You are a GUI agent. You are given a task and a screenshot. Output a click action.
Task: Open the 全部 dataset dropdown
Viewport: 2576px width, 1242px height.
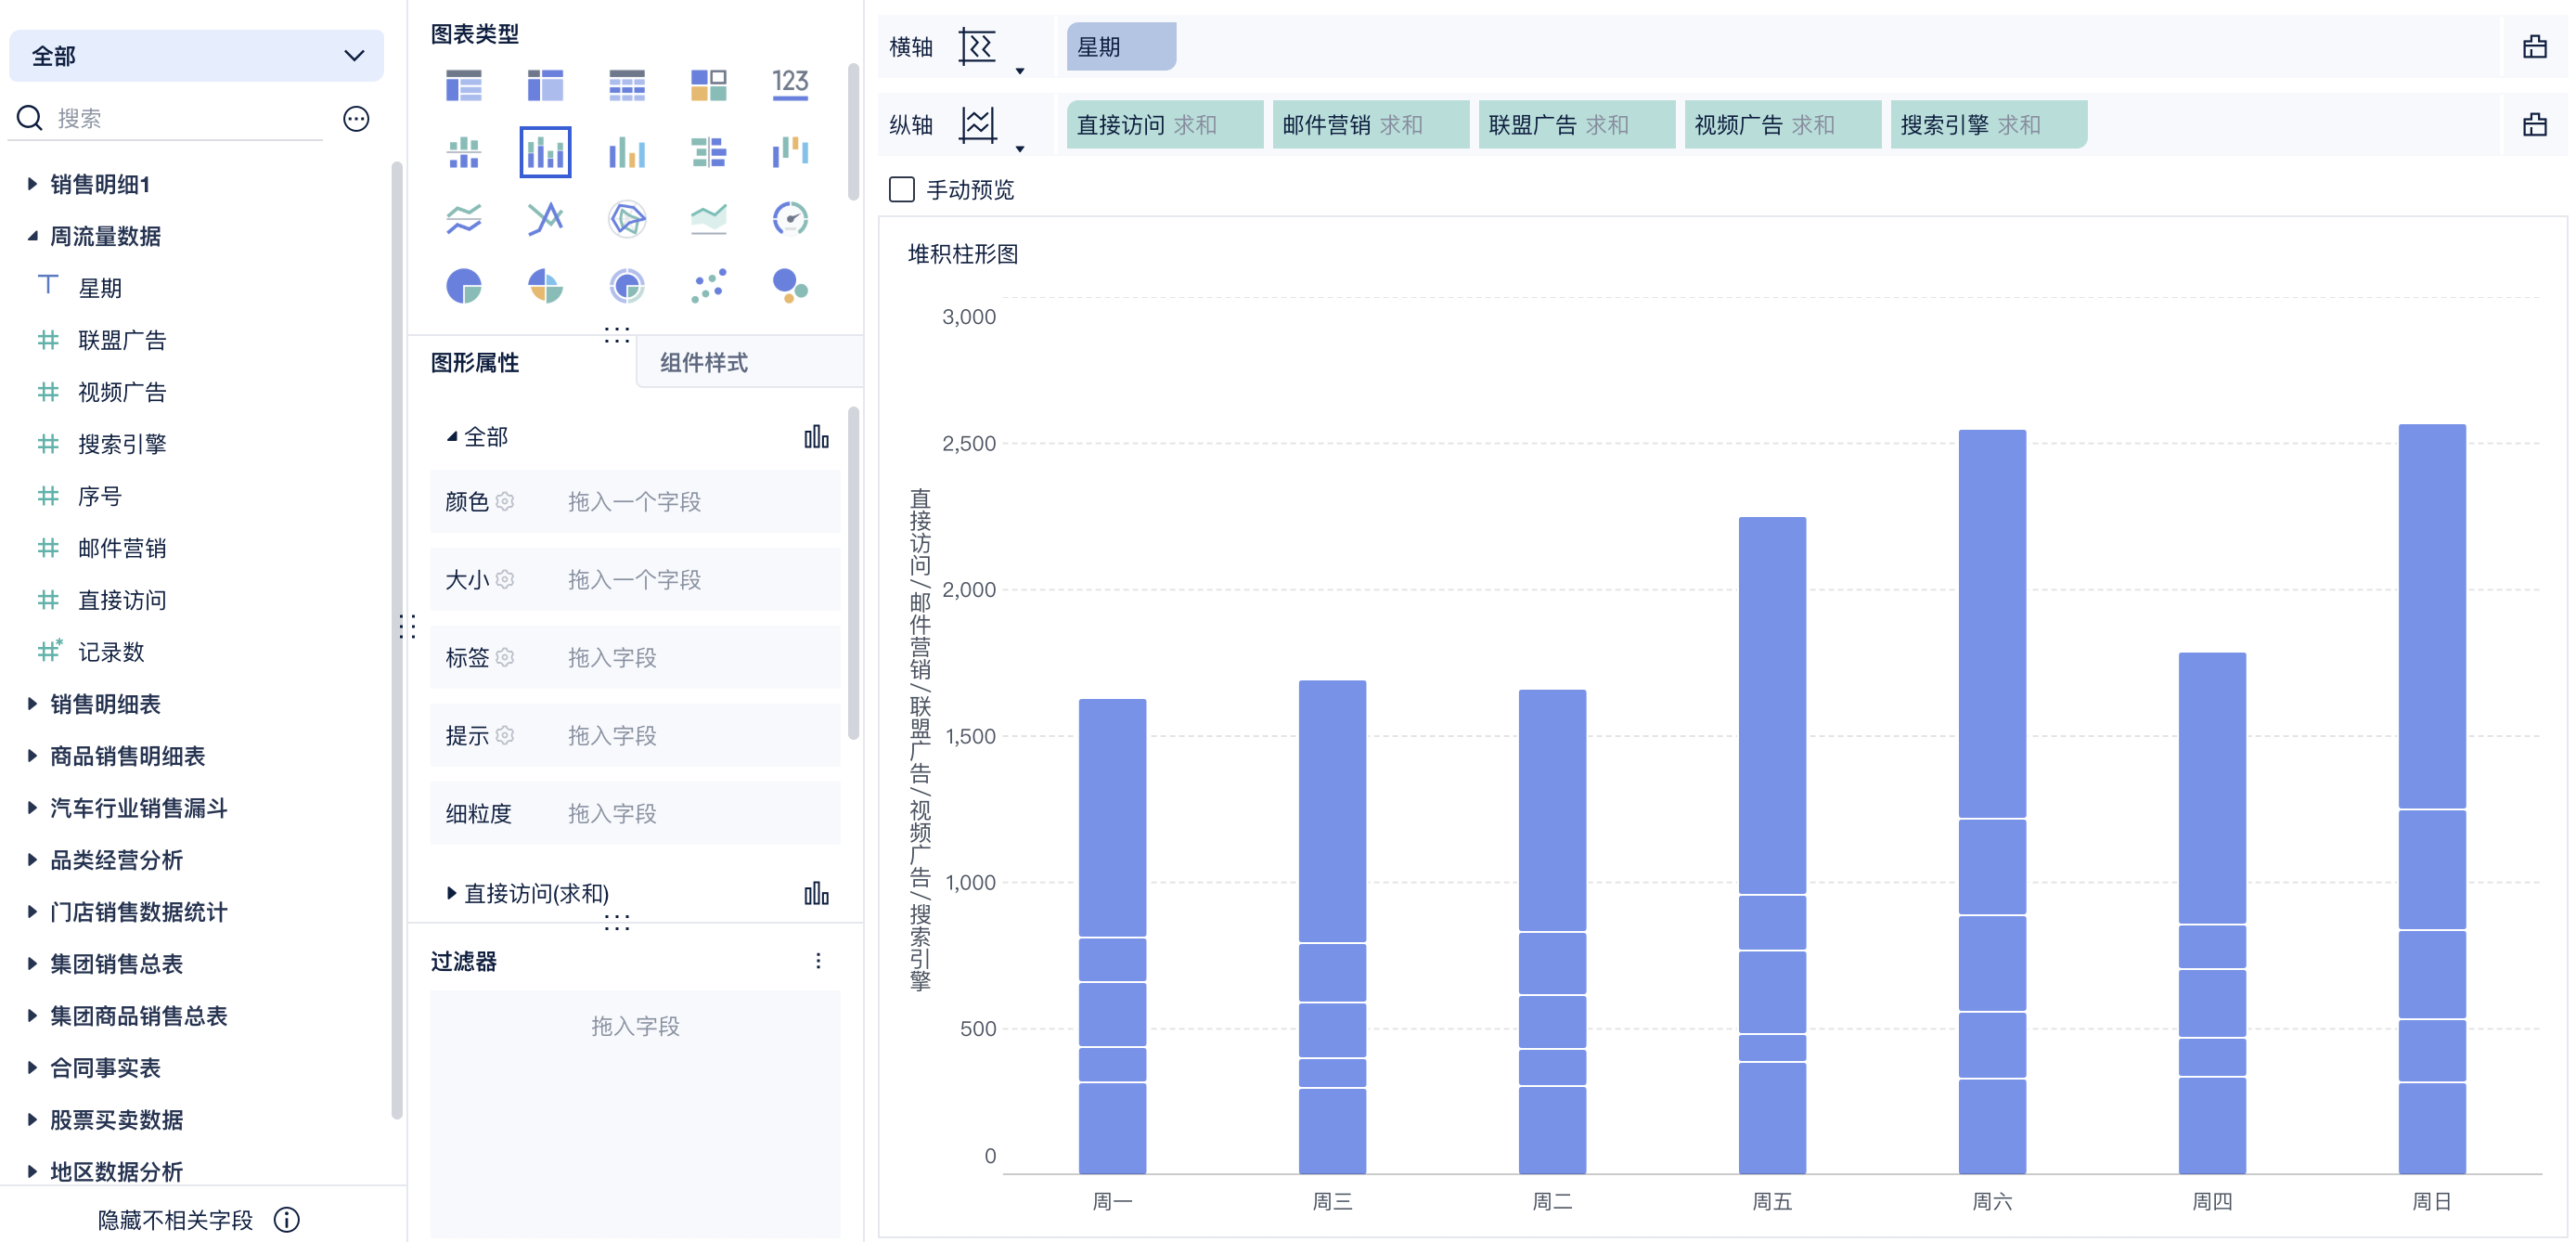[x=196, y=56]
